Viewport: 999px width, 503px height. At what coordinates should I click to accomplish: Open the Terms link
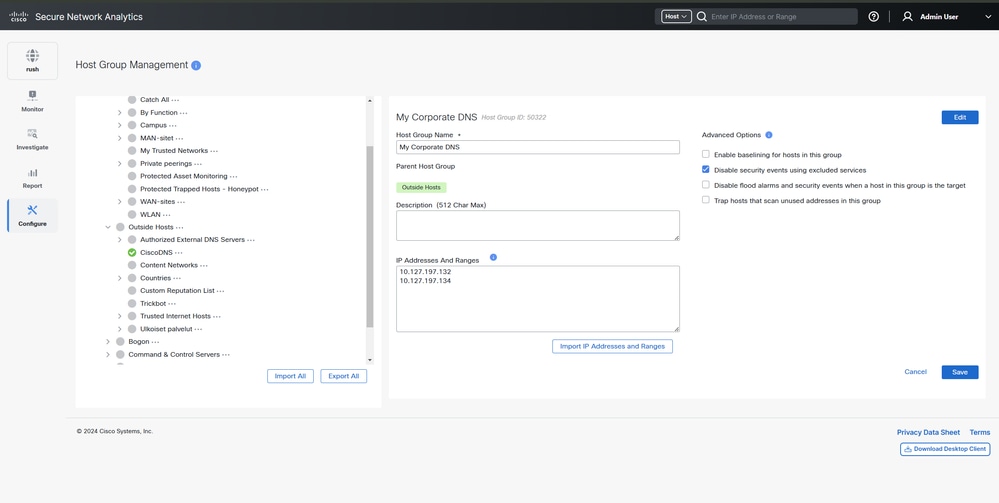click(x=980, y=432)
